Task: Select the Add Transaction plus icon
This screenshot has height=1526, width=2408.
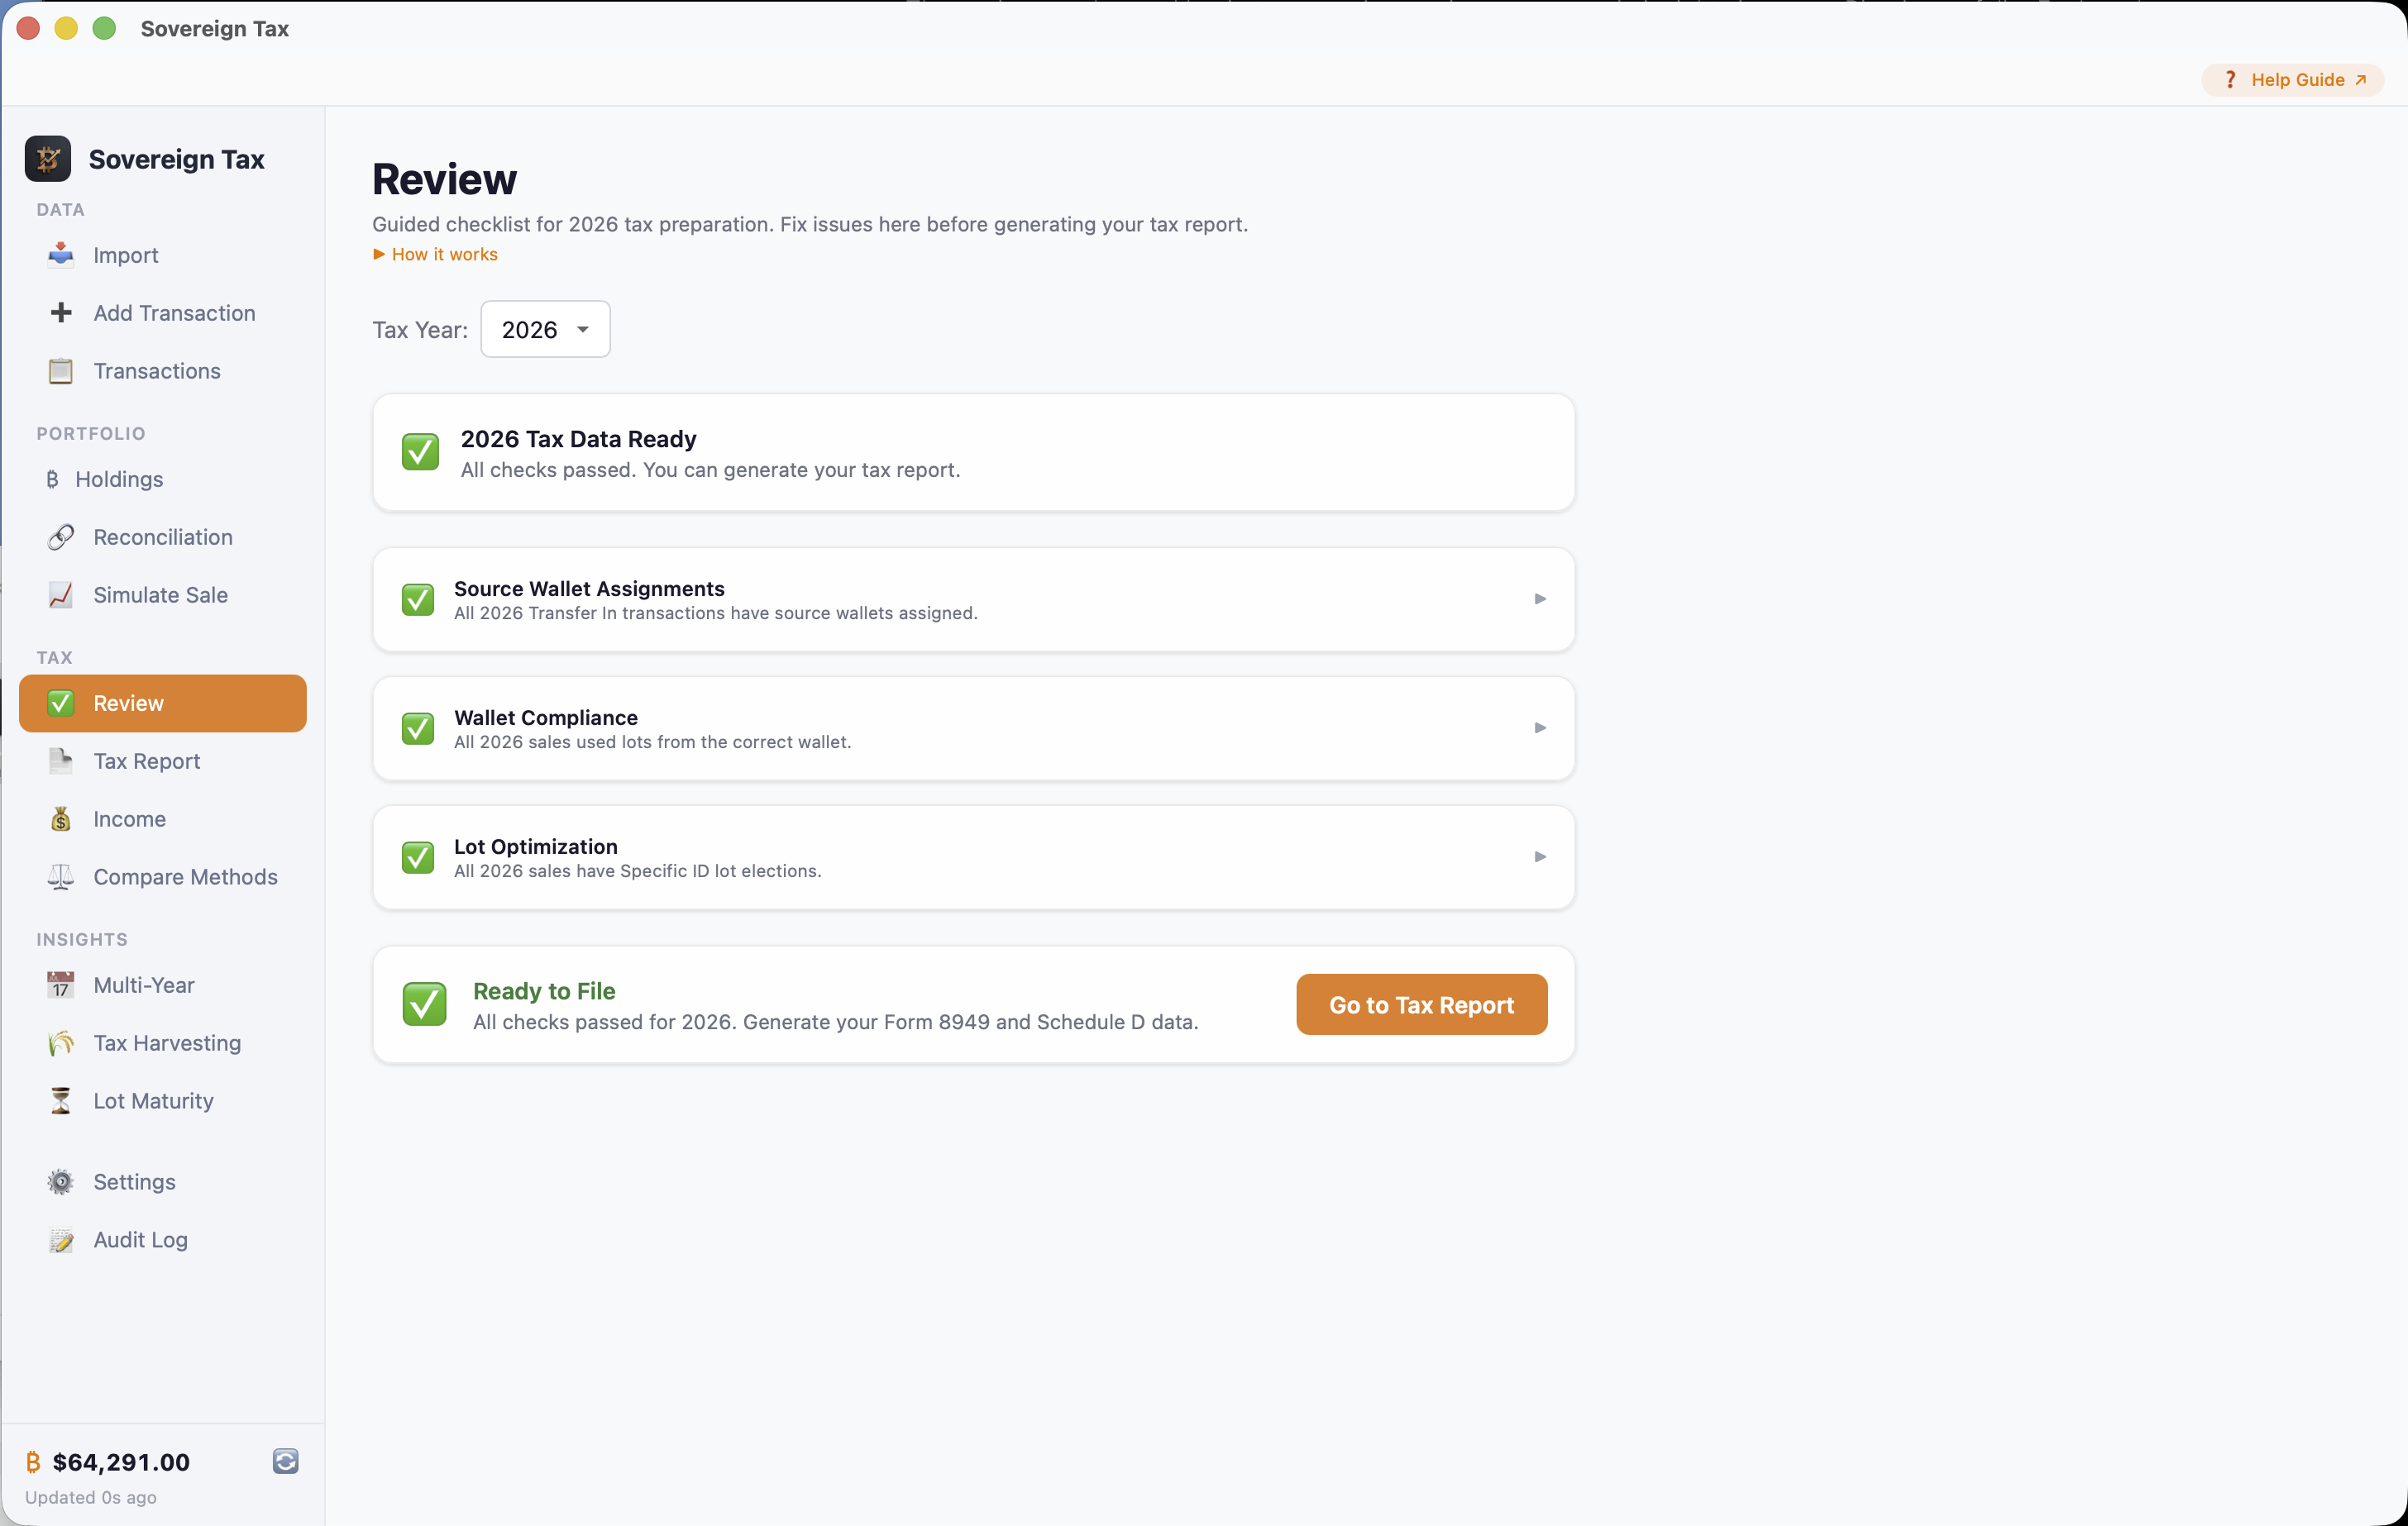Action: click(61, 312)
